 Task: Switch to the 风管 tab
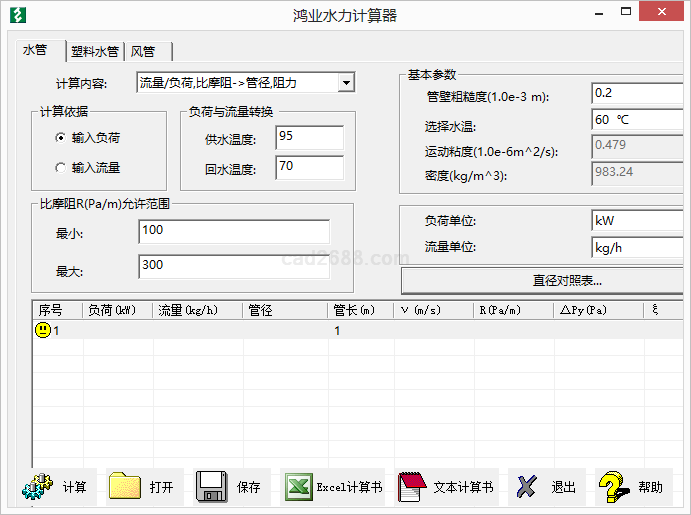coord(148,52)
